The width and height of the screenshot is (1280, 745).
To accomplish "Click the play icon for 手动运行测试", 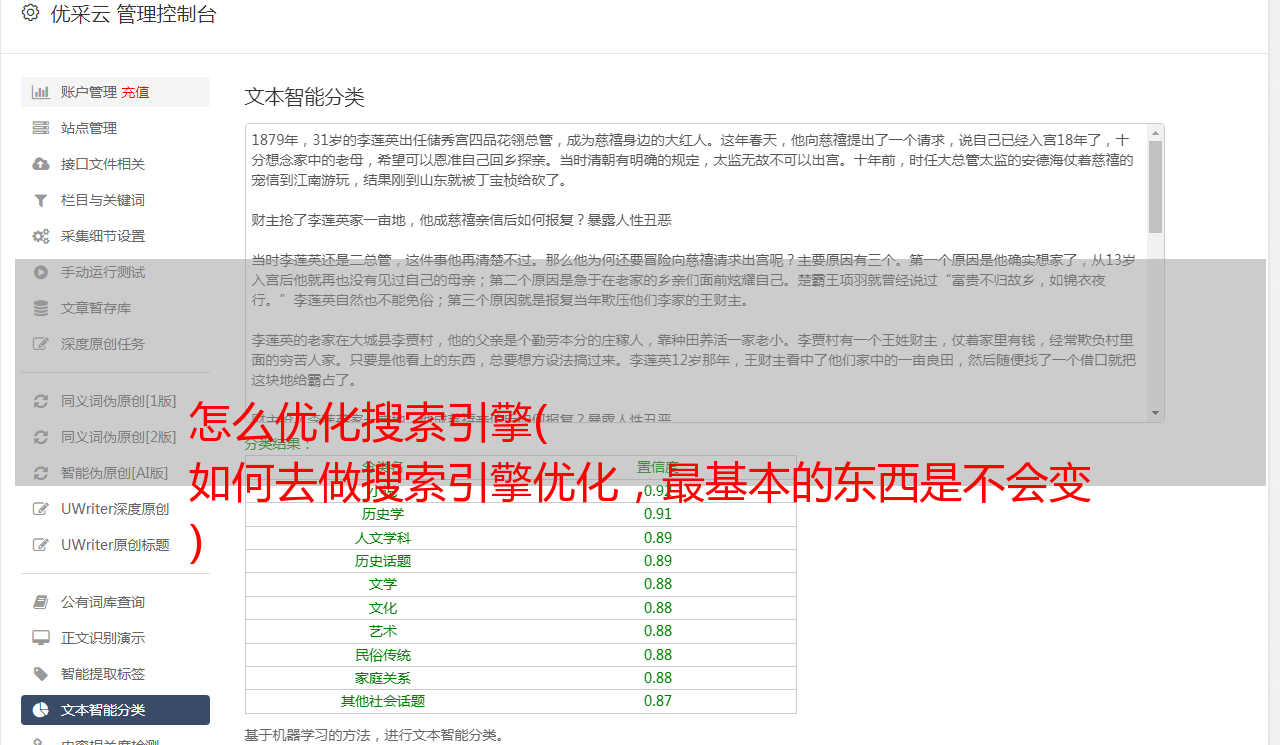I will pyautogui.click(x=41, y=272).
